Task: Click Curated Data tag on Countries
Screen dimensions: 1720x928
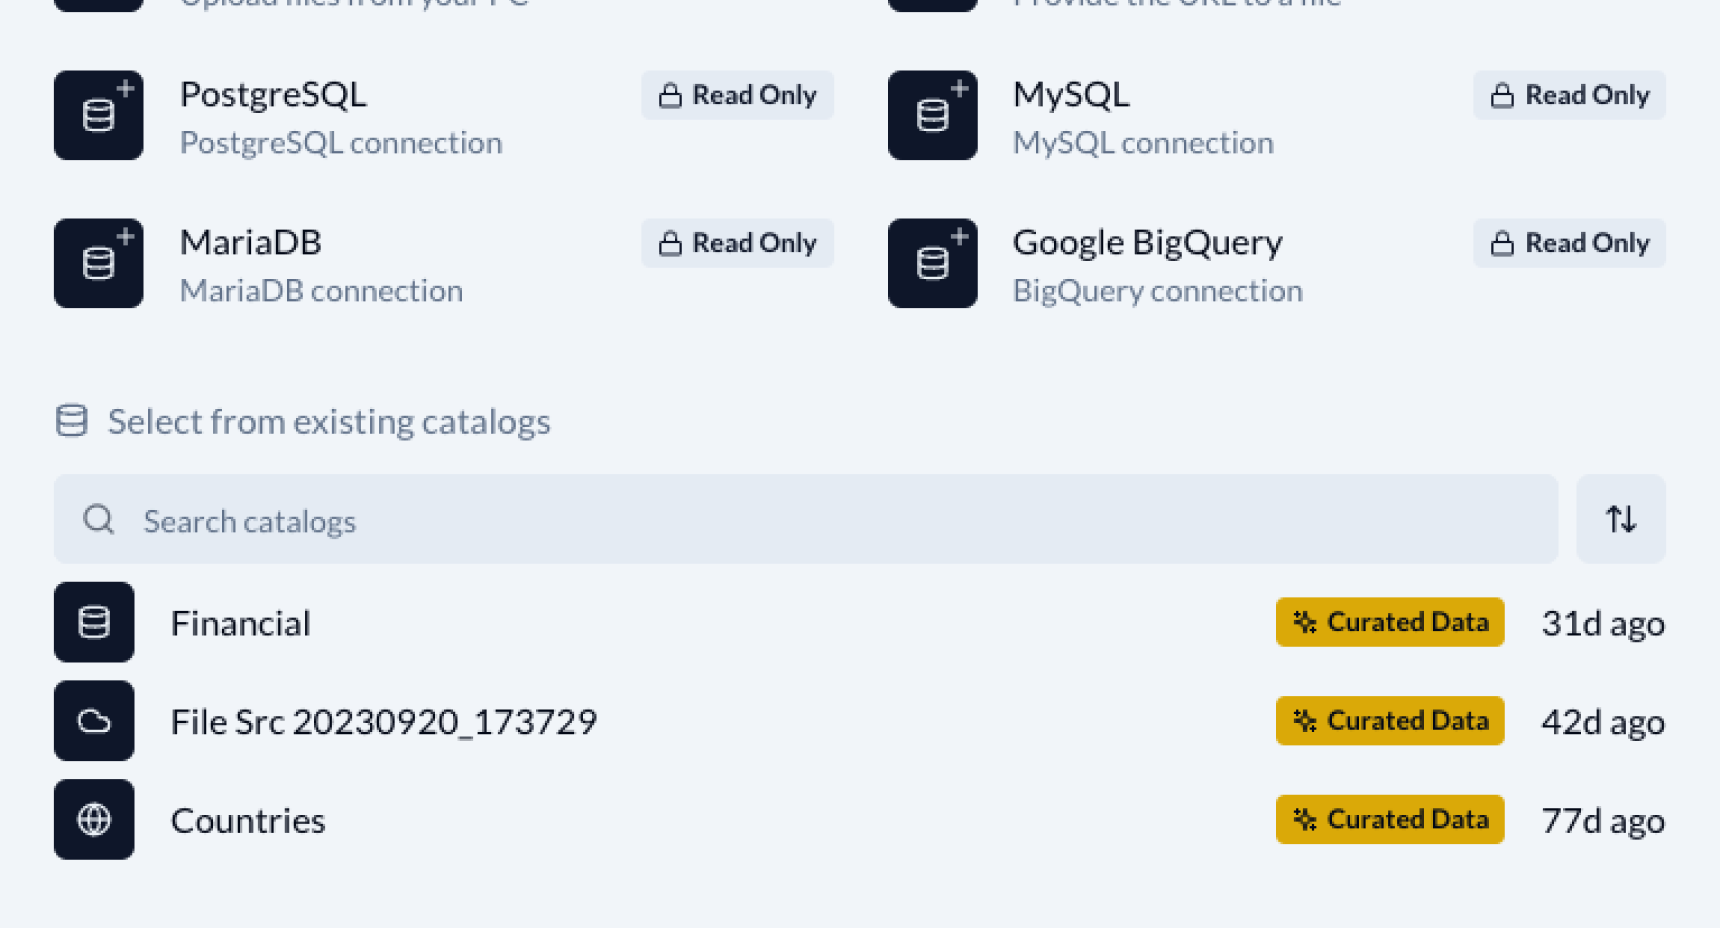Action: 1390,820
